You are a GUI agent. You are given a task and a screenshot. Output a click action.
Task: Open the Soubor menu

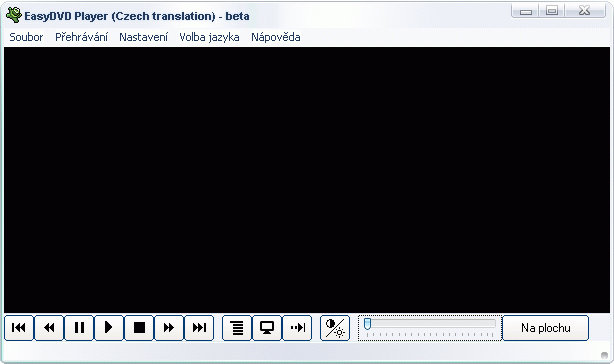point(26,37)
